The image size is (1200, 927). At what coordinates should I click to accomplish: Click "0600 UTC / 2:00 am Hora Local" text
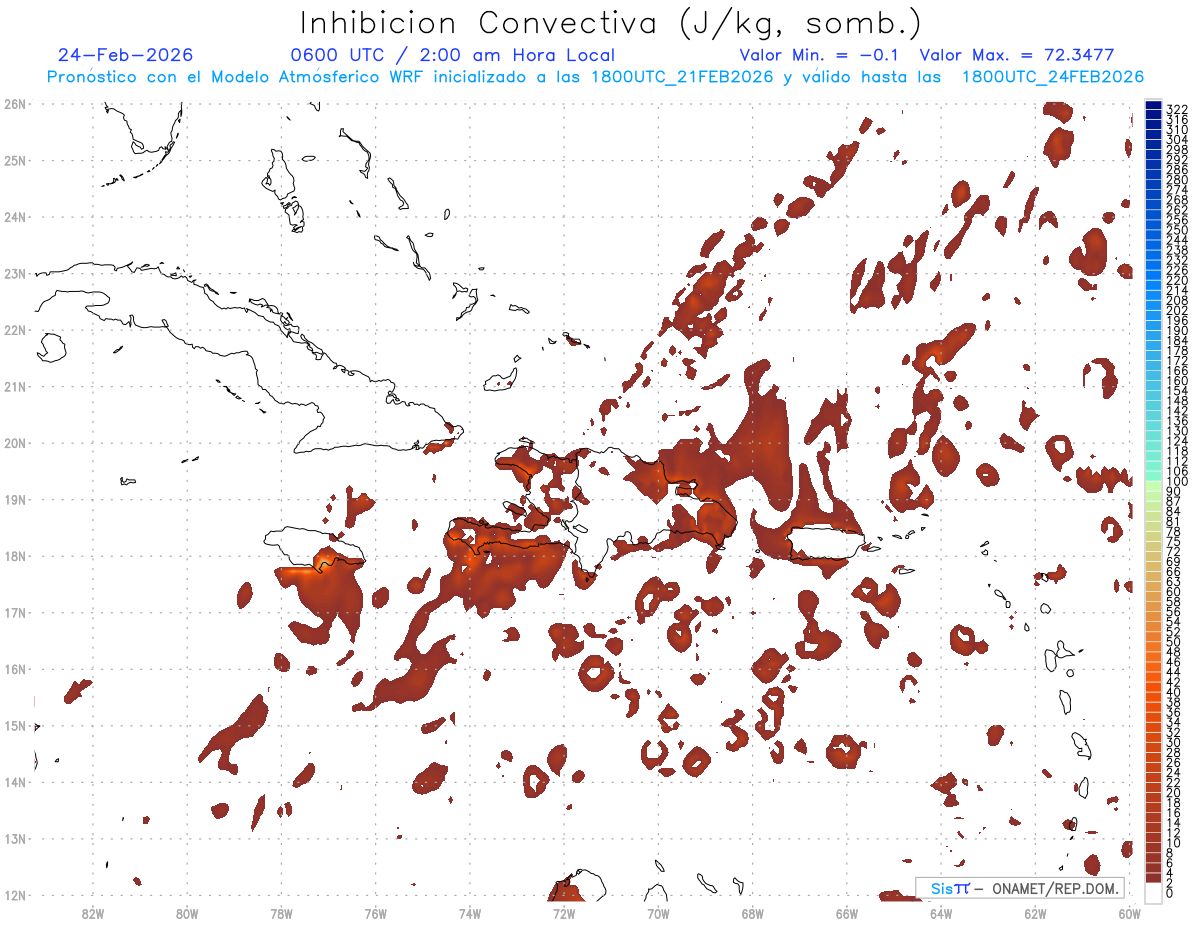452,55
